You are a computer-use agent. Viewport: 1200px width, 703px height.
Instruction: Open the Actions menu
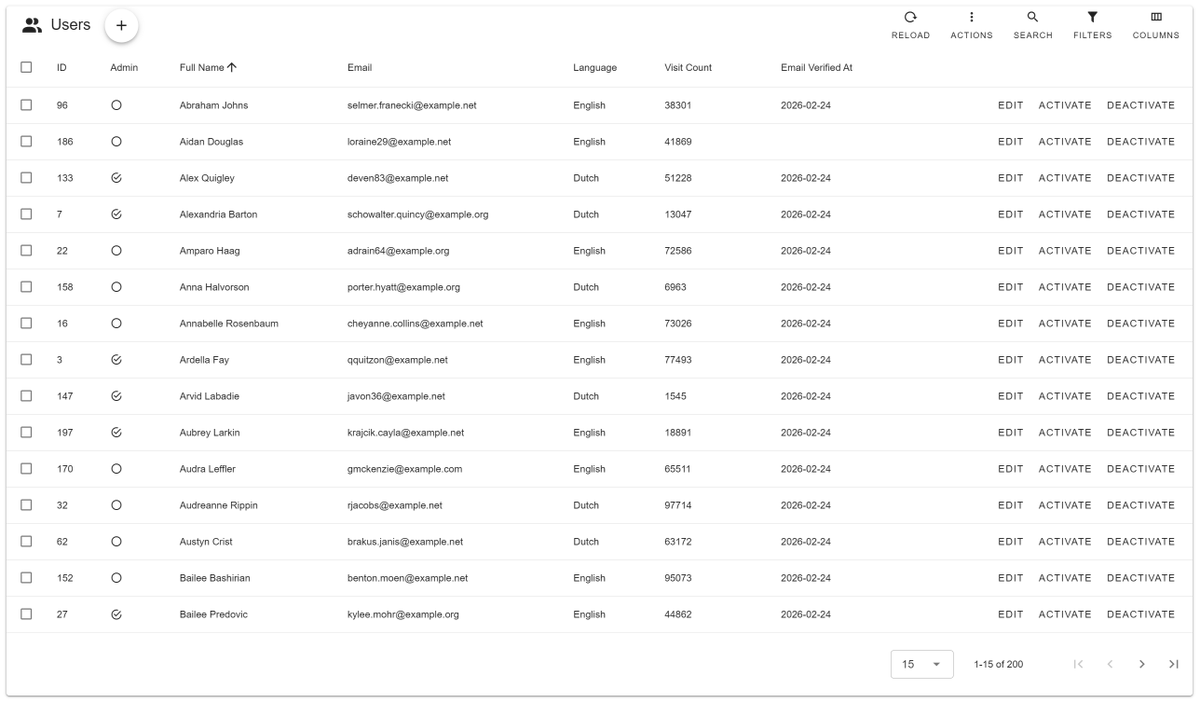pos(971,26)
